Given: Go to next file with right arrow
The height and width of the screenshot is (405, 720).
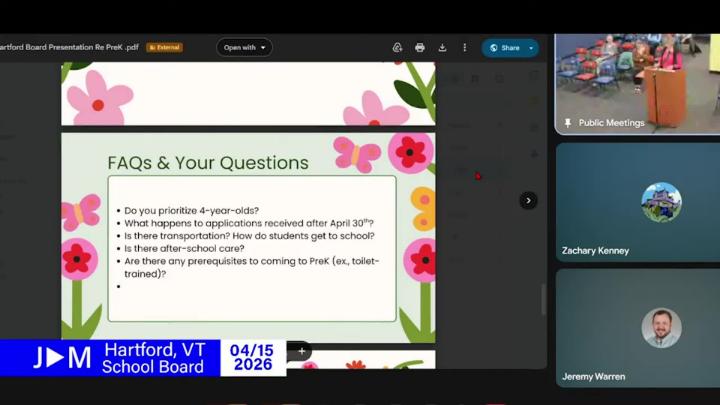Looking at the screenshot, I should [528, 200].
